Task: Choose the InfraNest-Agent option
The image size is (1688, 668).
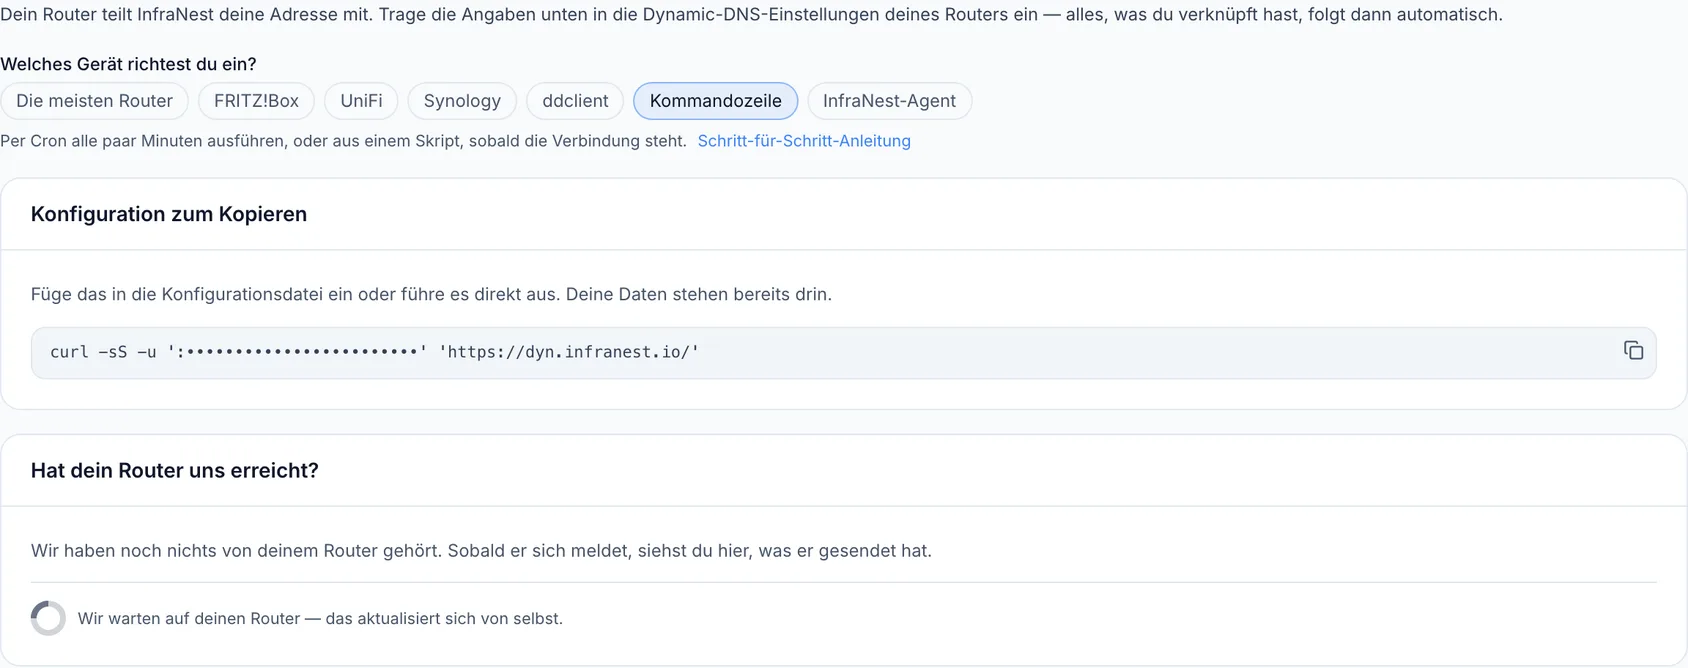Action: (x=889, y=101)
